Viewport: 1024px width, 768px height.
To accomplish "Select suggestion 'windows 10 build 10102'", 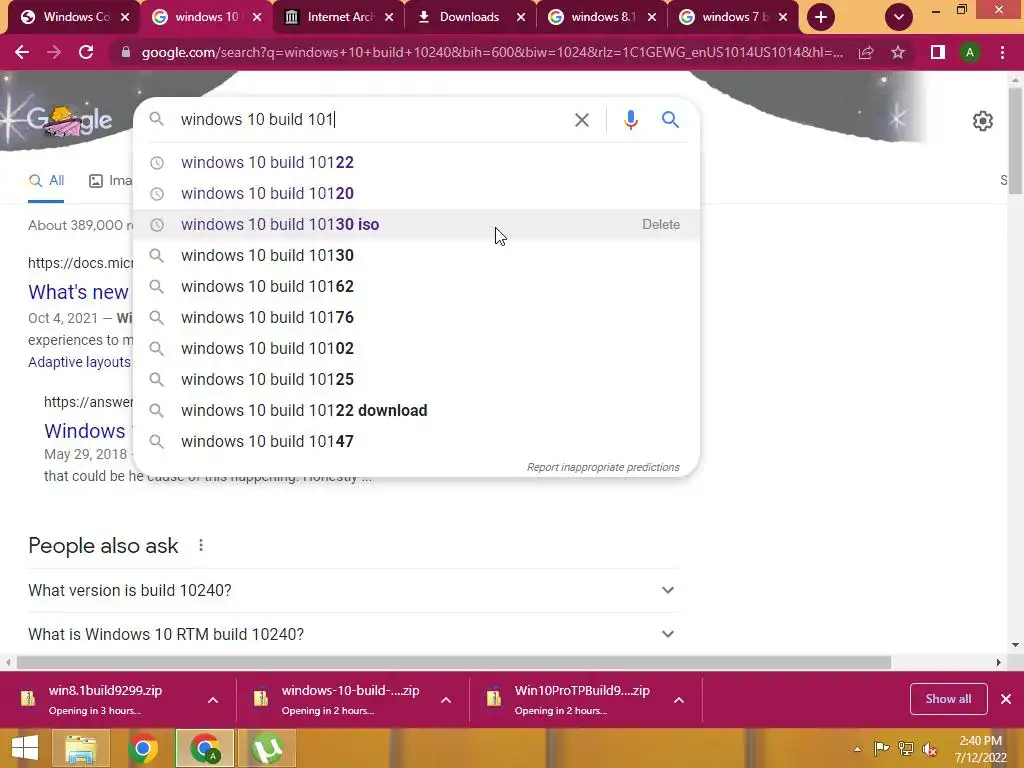I will click(x=416, y=349).
